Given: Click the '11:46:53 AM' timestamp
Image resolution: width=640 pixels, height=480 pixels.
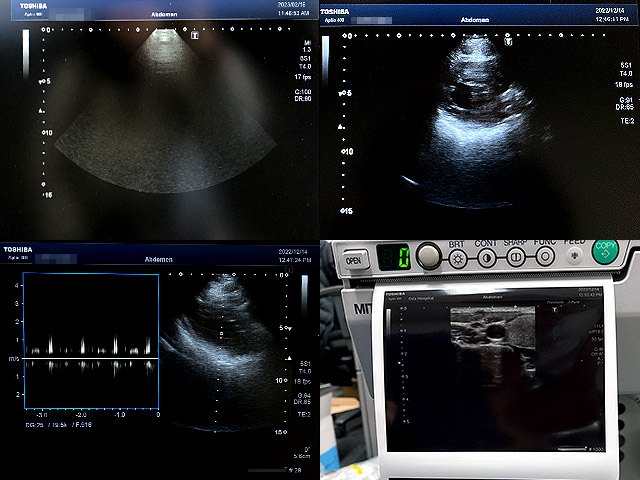Looking at the screenshot, I should (x=293, y=13).
